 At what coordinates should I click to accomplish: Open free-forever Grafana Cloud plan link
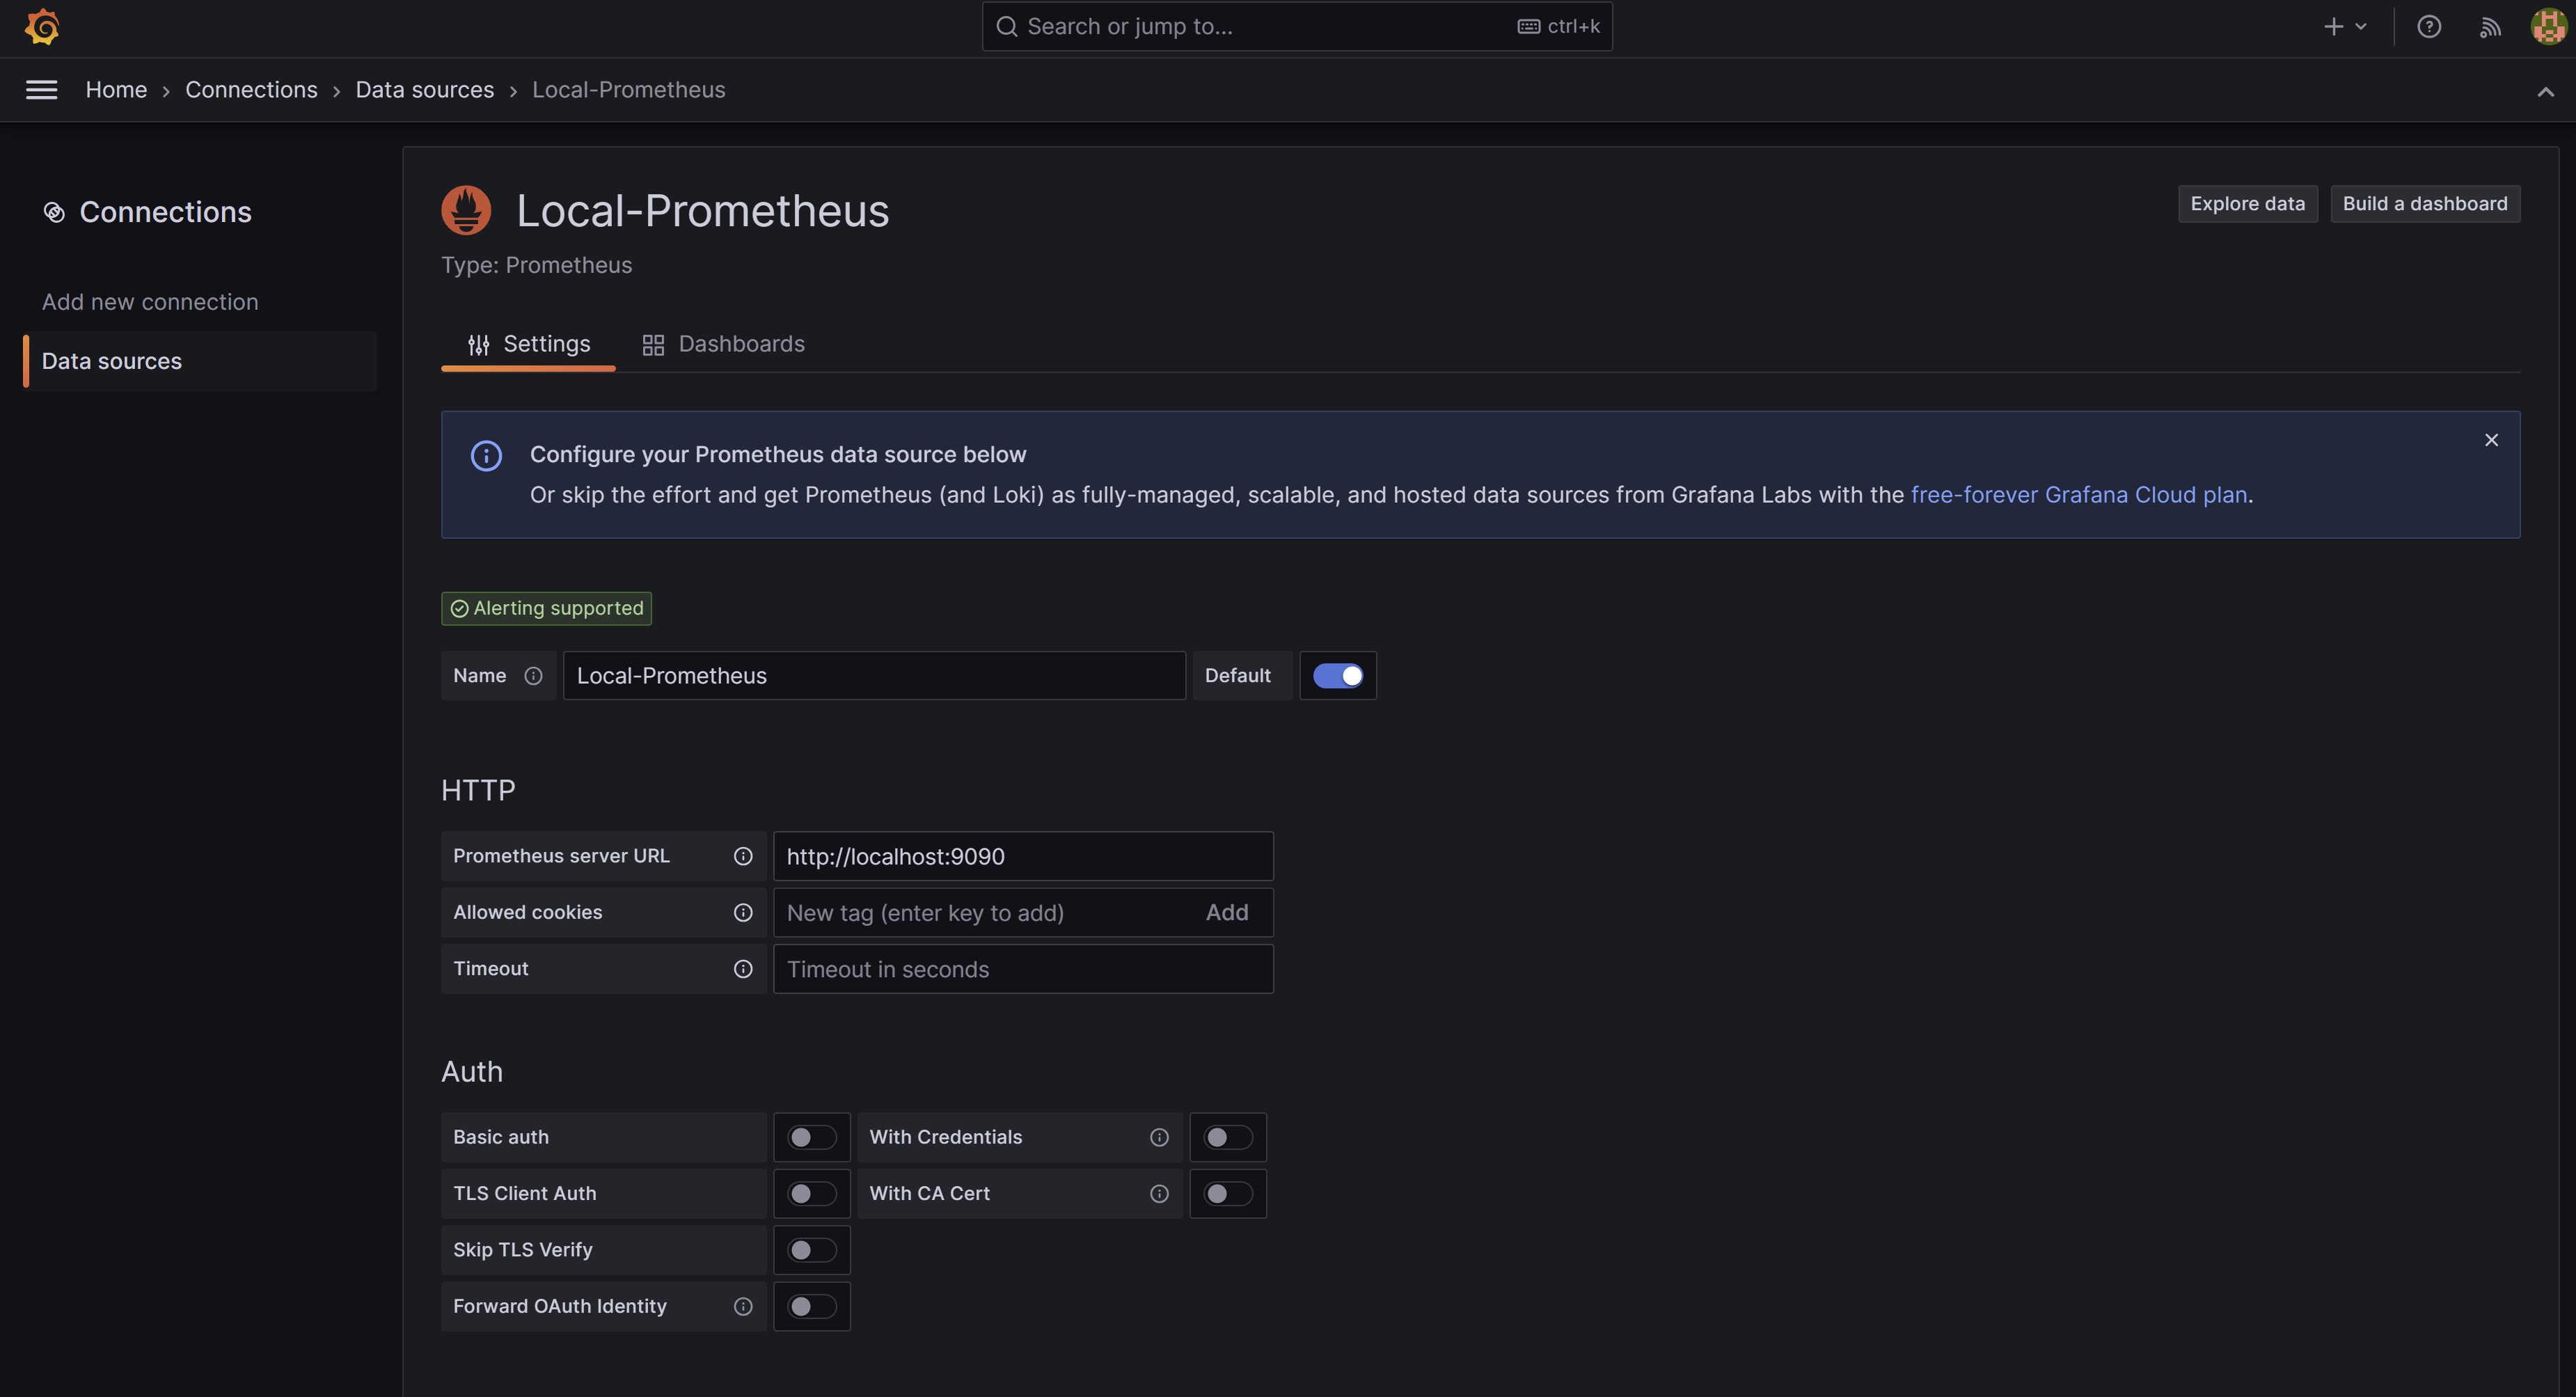click(x=2079, y=495)
